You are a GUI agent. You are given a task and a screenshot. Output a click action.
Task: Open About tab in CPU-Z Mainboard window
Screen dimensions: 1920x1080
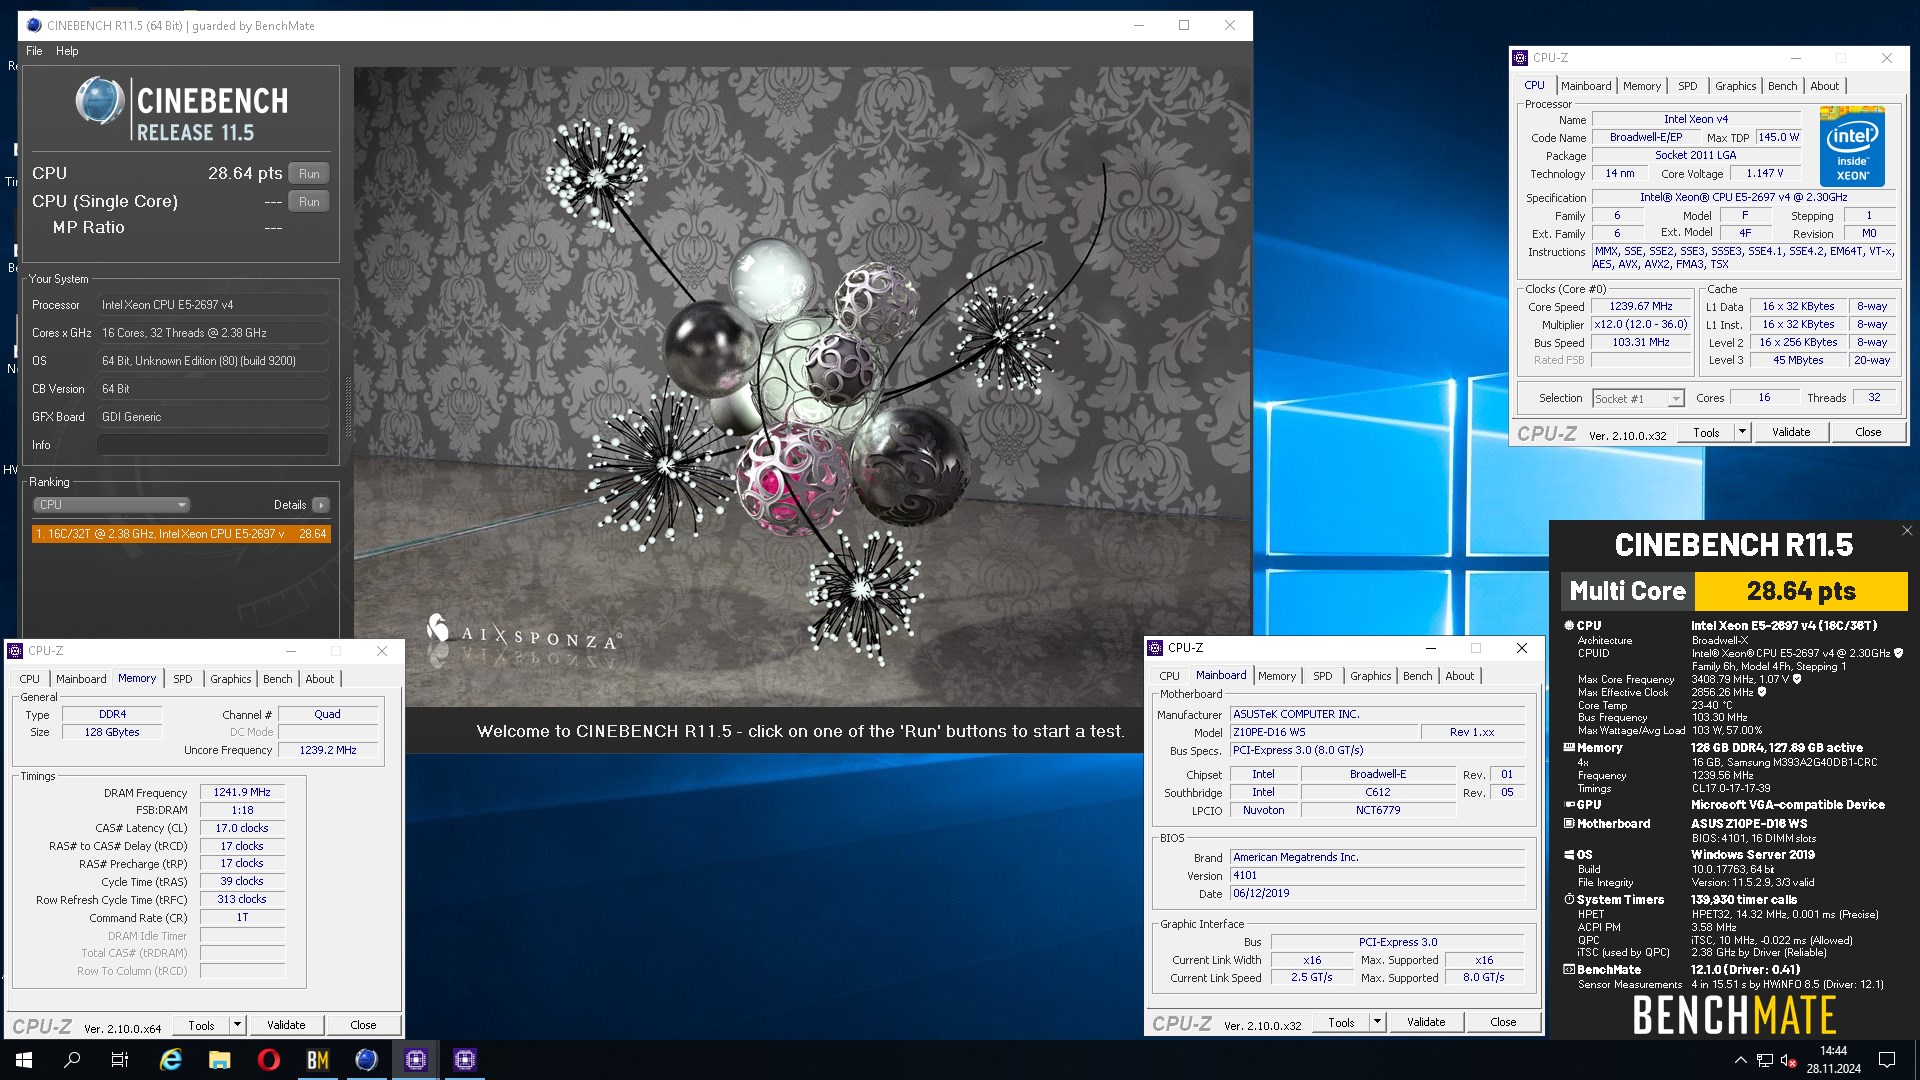click(x=1459, y=676)
